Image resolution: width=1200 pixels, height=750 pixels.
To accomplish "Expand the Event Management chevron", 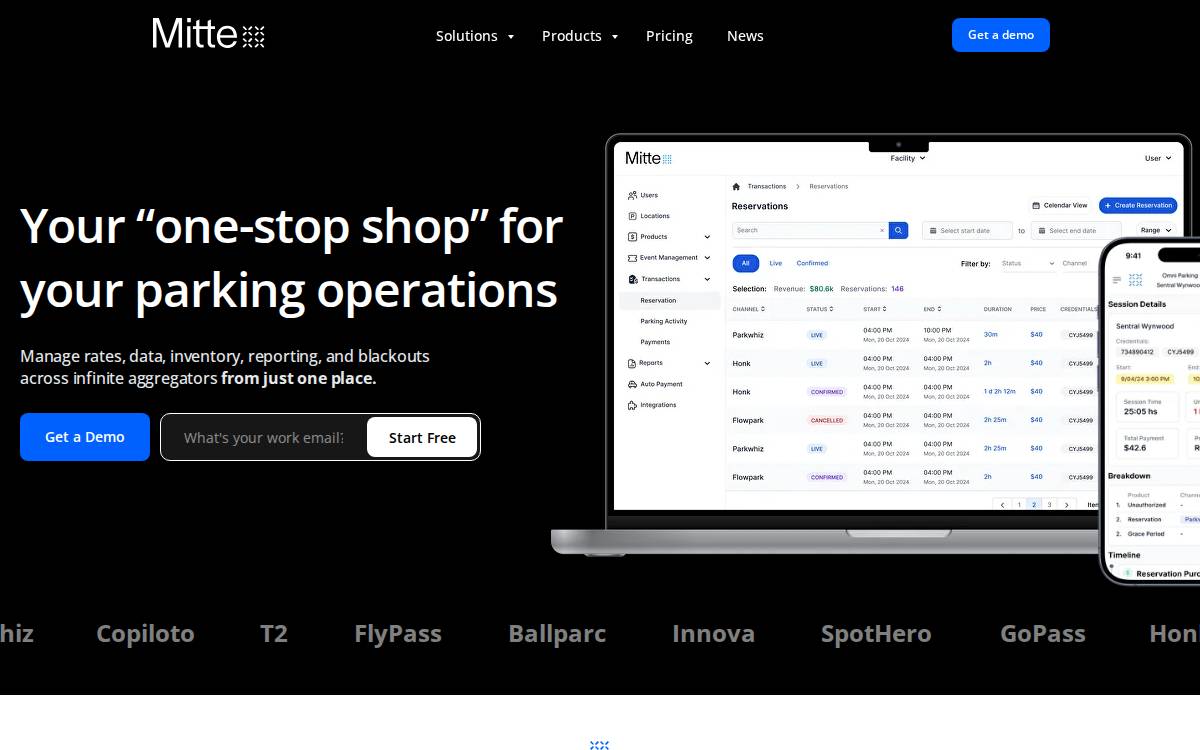I will (707, 258).
